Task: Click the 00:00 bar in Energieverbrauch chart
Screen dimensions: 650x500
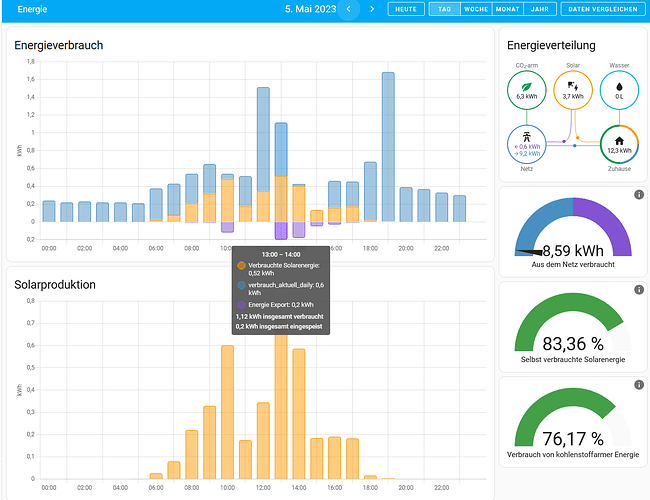Action: [49, 211]
